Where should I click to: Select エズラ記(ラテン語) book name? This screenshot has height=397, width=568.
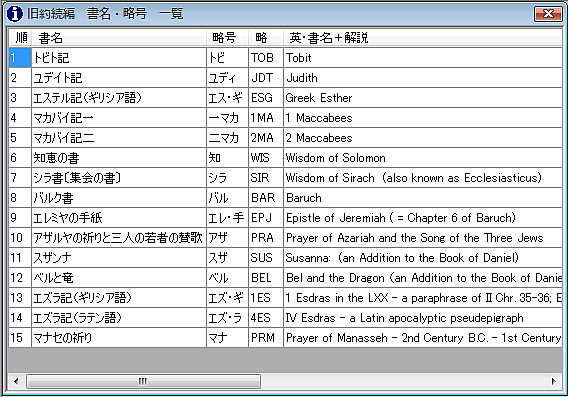tap(119, 318)
